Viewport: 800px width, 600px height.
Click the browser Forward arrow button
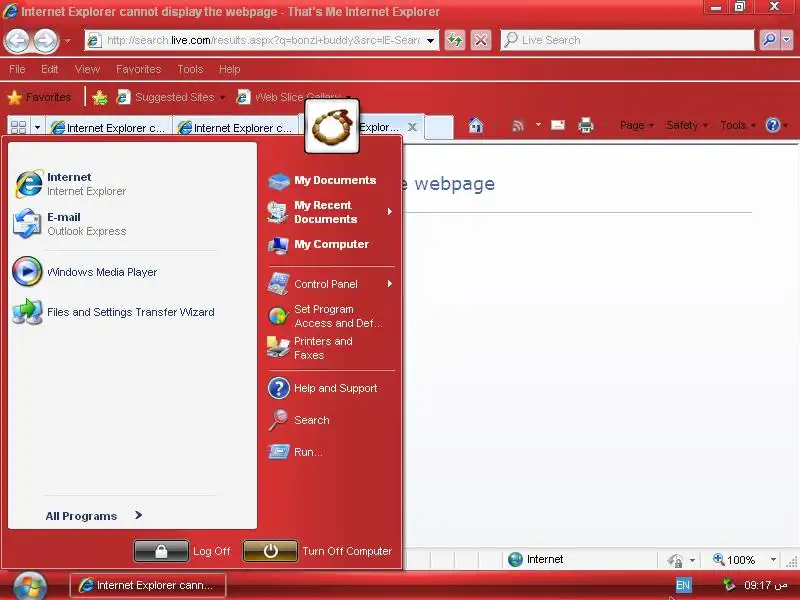[x=46, y=40]
